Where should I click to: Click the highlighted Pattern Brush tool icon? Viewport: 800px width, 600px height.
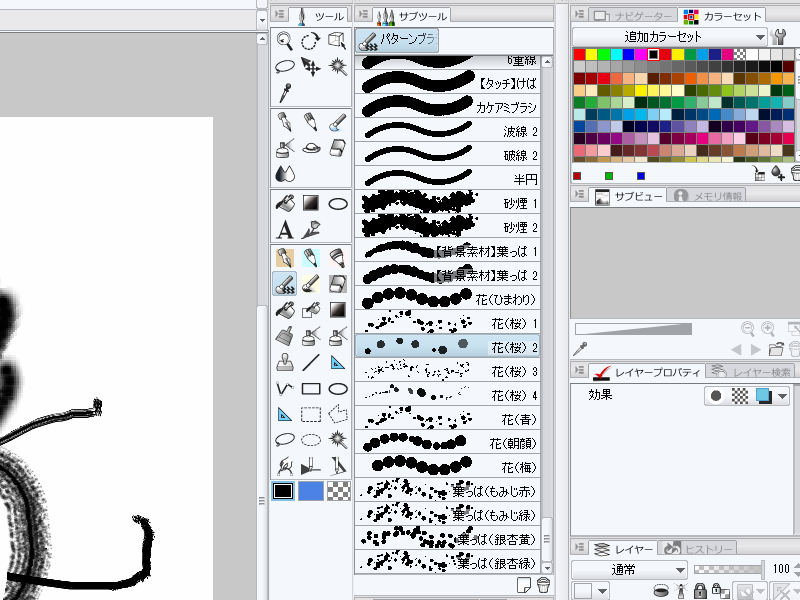(x=284, y=284)
